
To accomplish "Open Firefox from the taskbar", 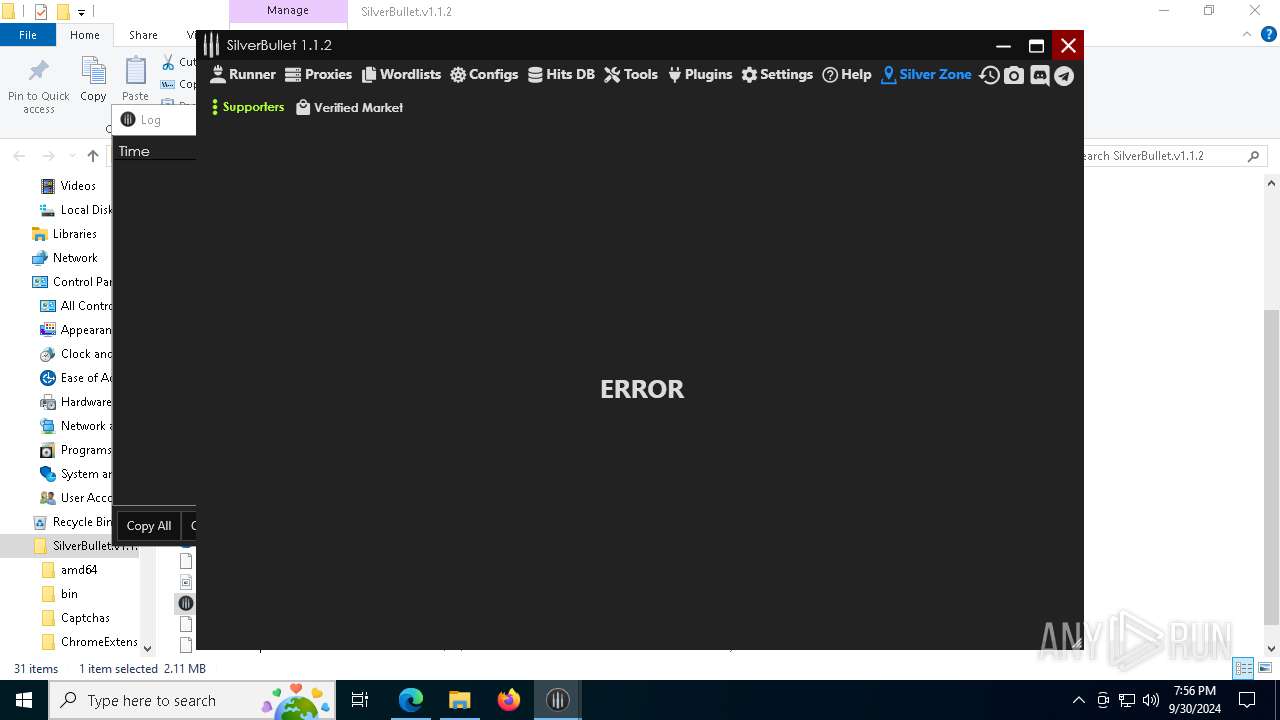I will 509,700.
